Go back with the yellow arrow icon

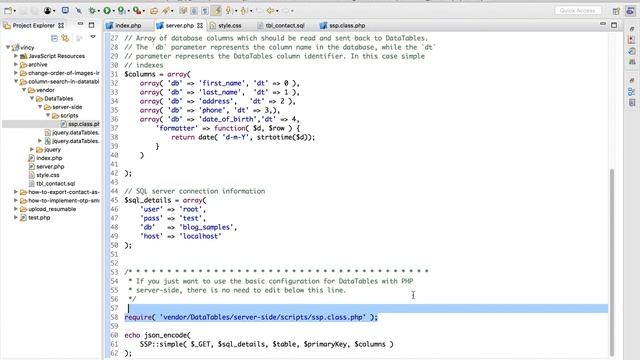click(x=270, y=11)
